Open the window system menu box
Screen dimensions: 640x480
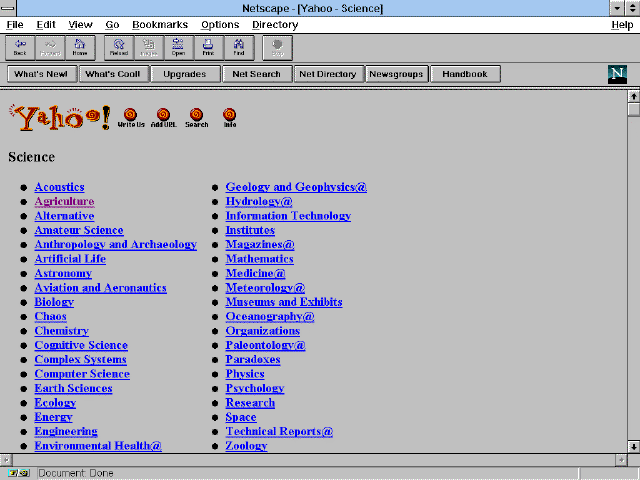[x=8, y=8]
